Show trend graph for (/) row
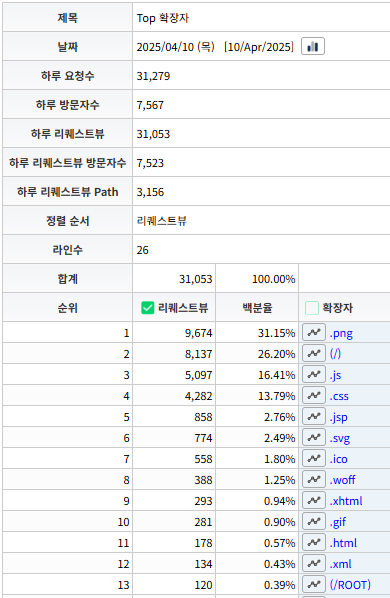This screenshot has height=598, width=390. (314, 354)
